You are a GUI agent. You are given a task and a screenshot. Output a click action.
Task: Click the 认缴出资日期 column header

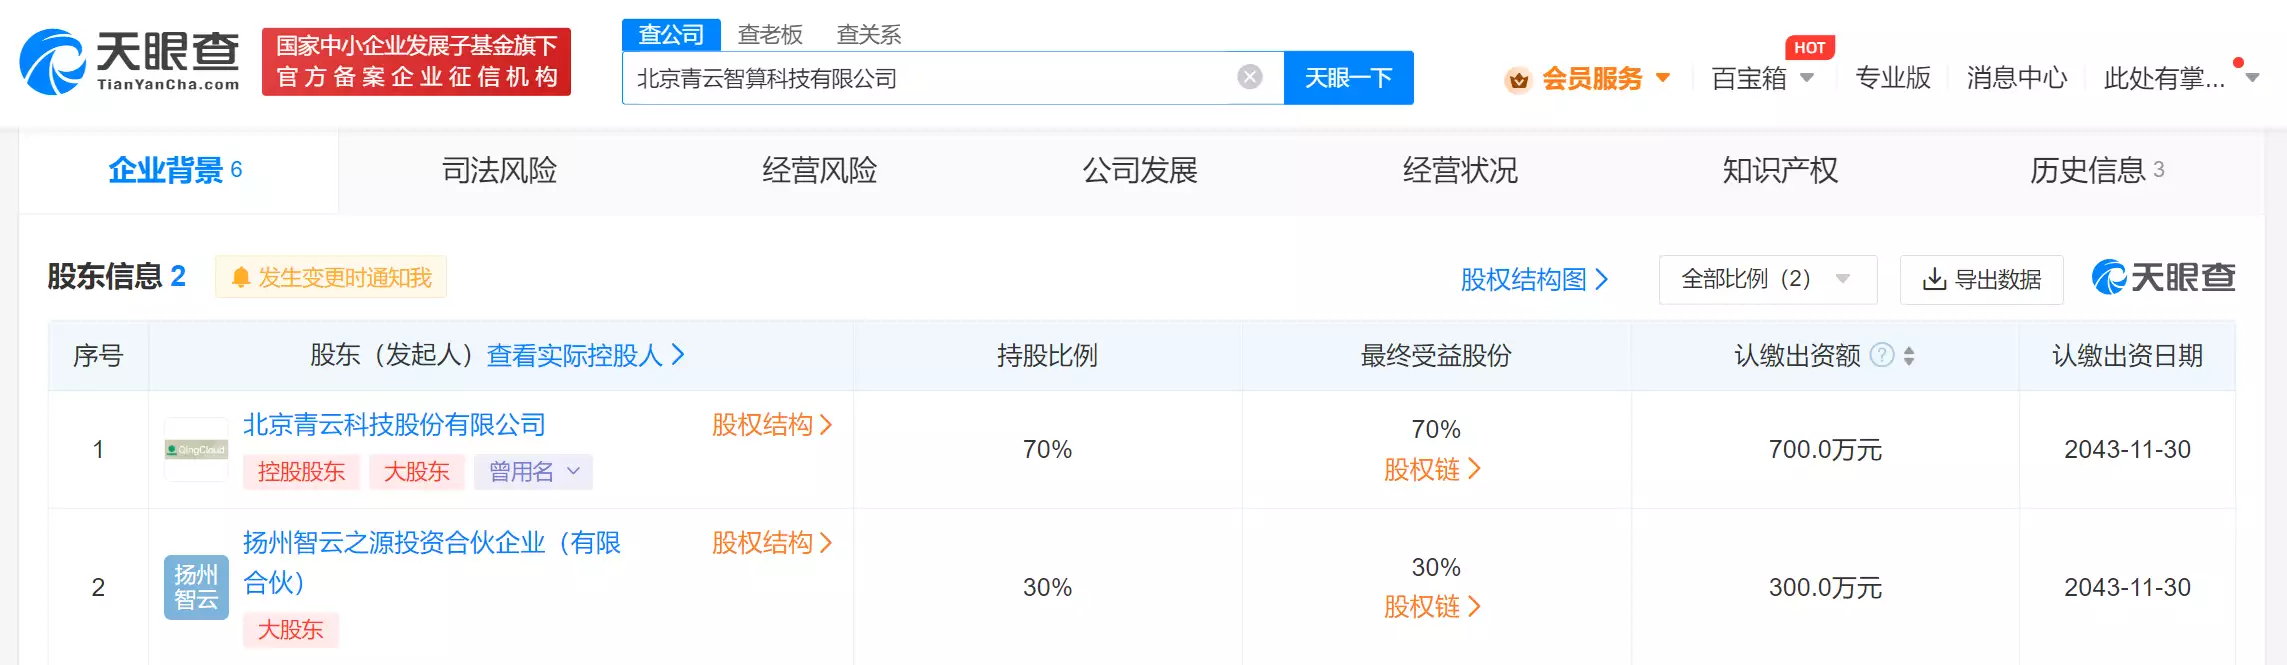tap(2127, 355)
